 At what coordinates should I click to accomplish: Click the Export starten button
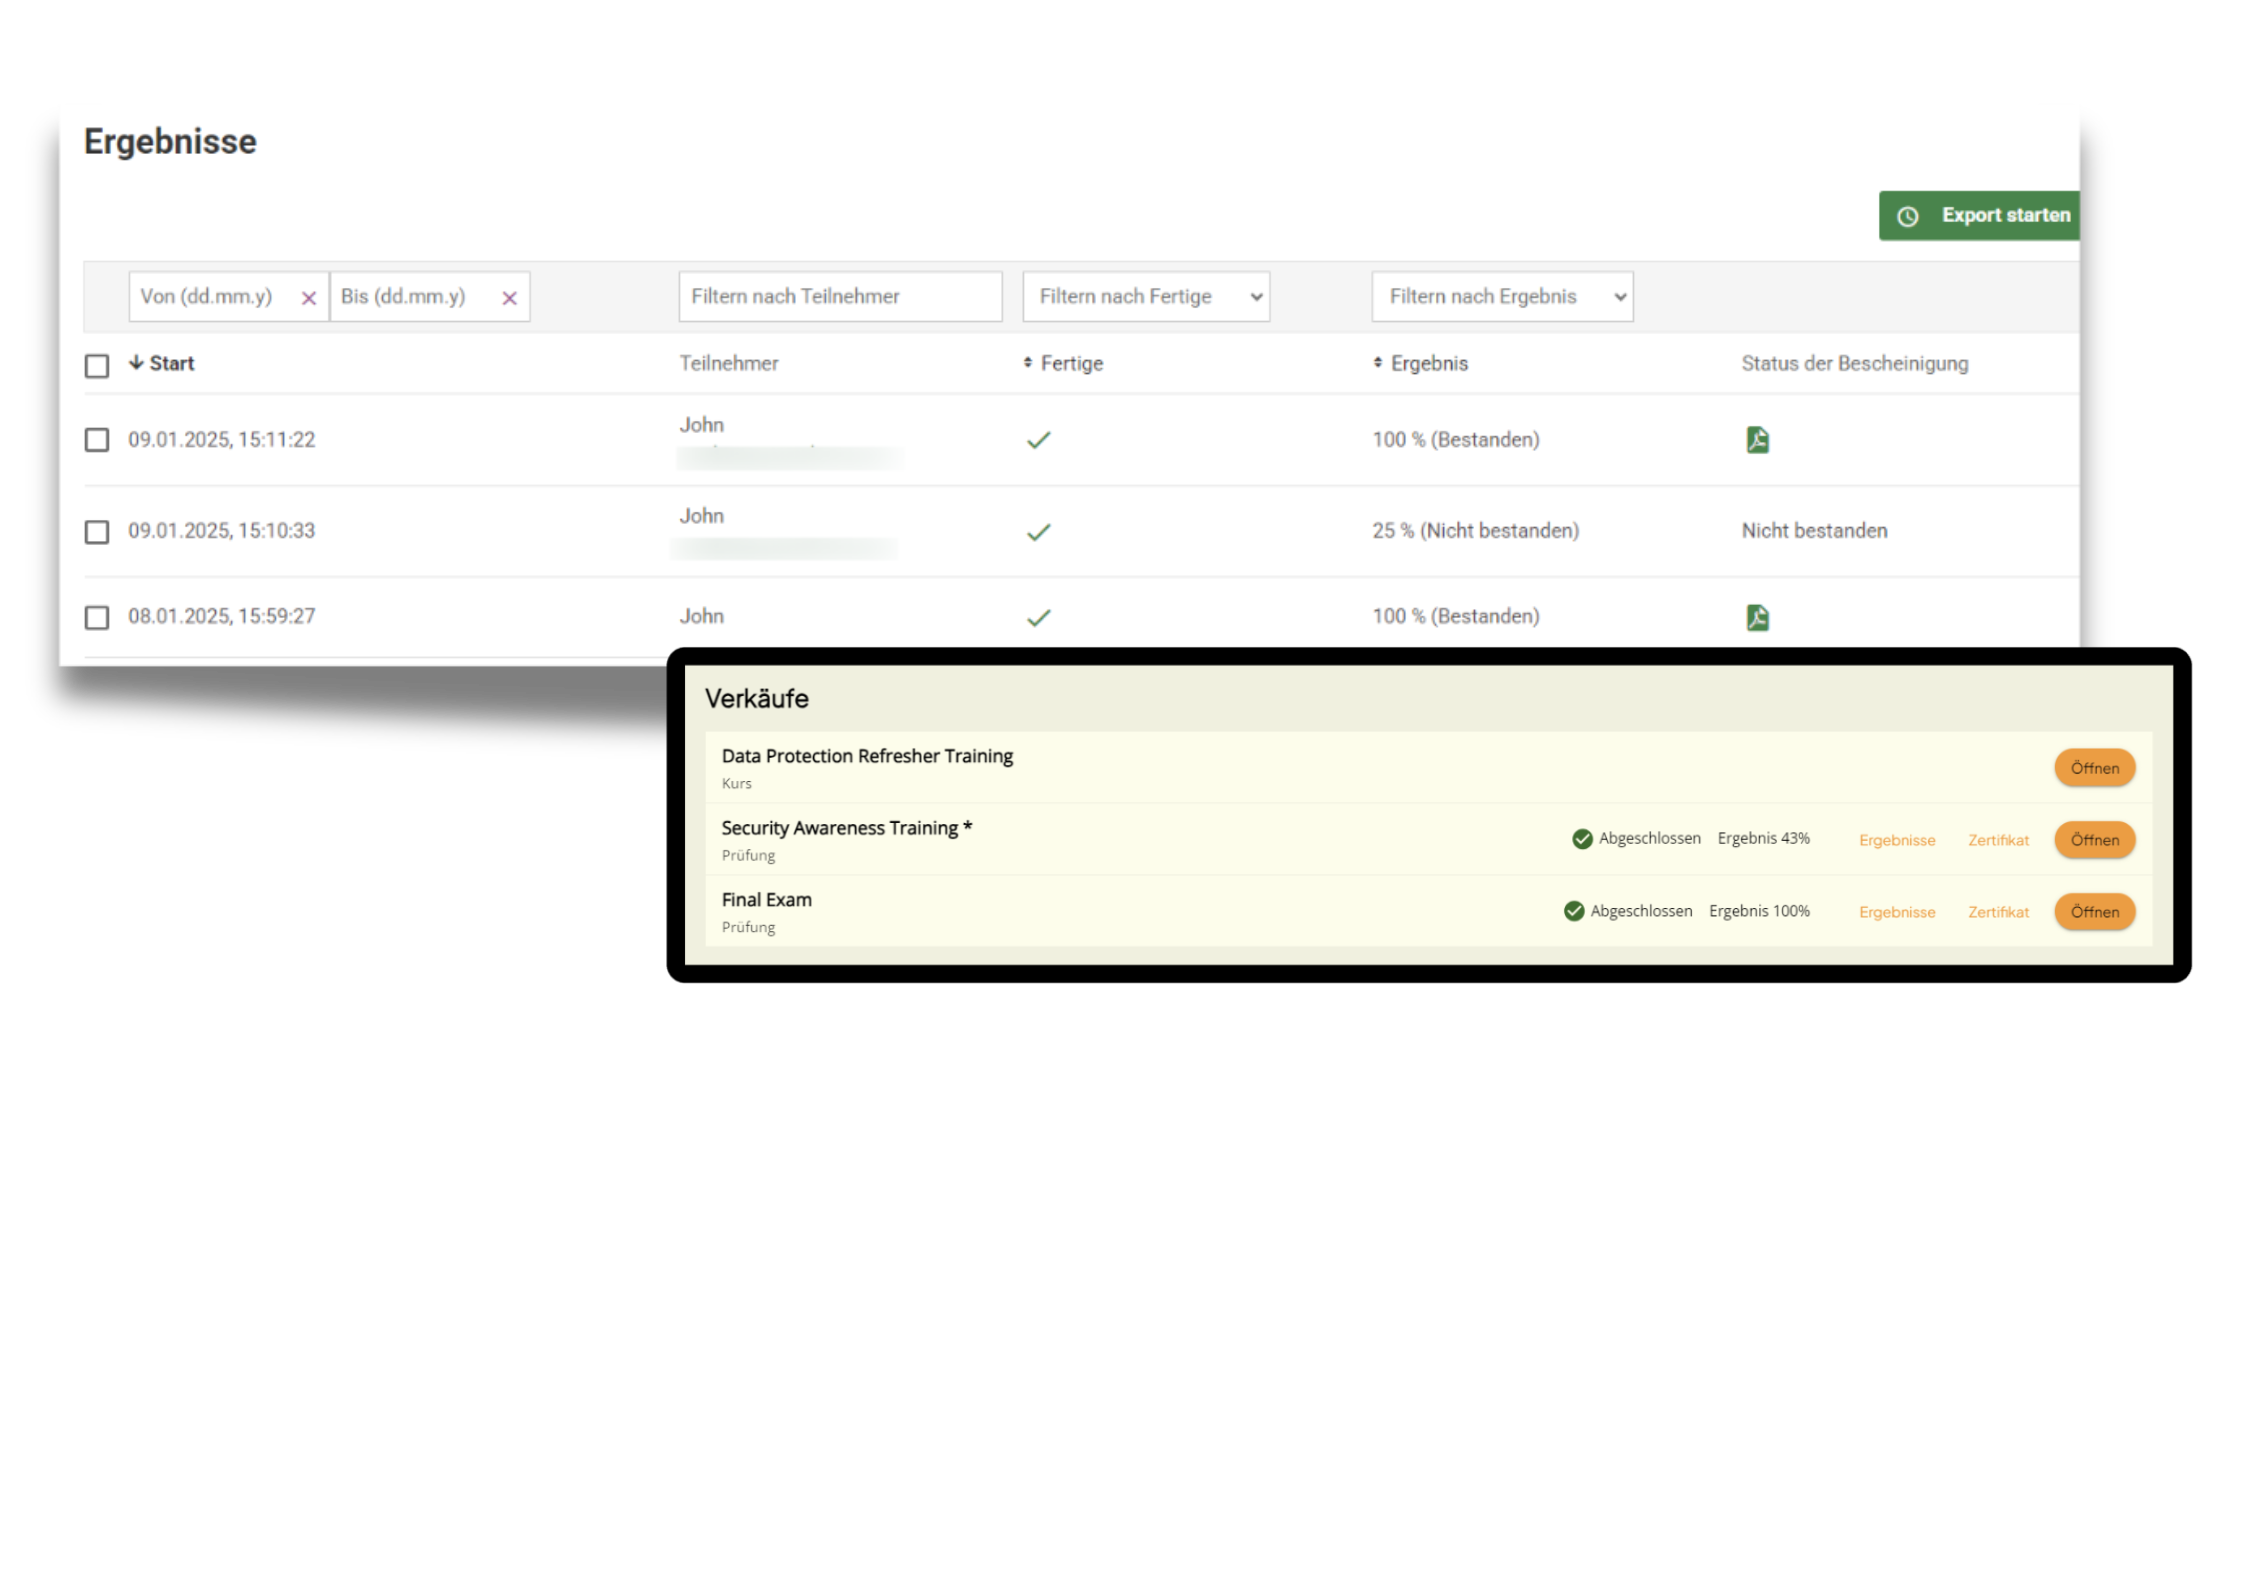coord(2004,216)
